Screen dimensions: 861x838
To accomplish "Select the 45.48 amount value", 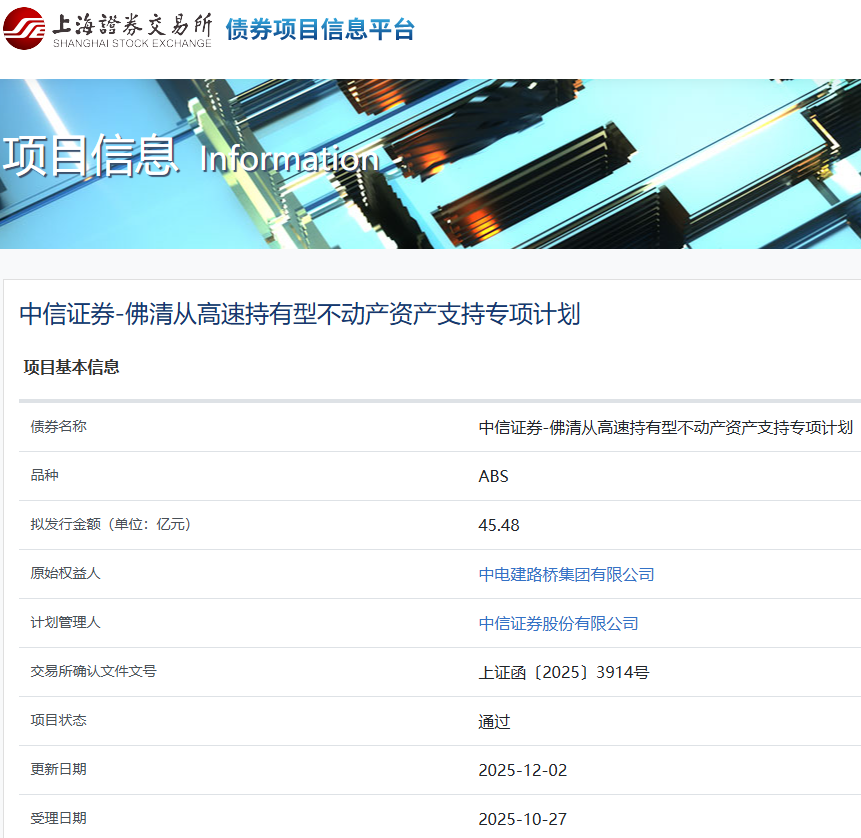I will 499,526.
